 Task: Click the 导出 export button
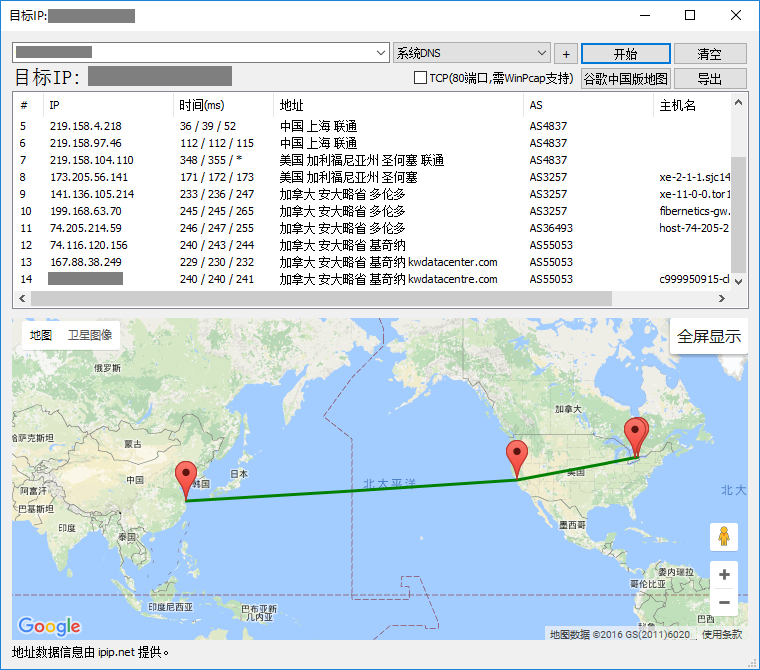pos(709,78)
